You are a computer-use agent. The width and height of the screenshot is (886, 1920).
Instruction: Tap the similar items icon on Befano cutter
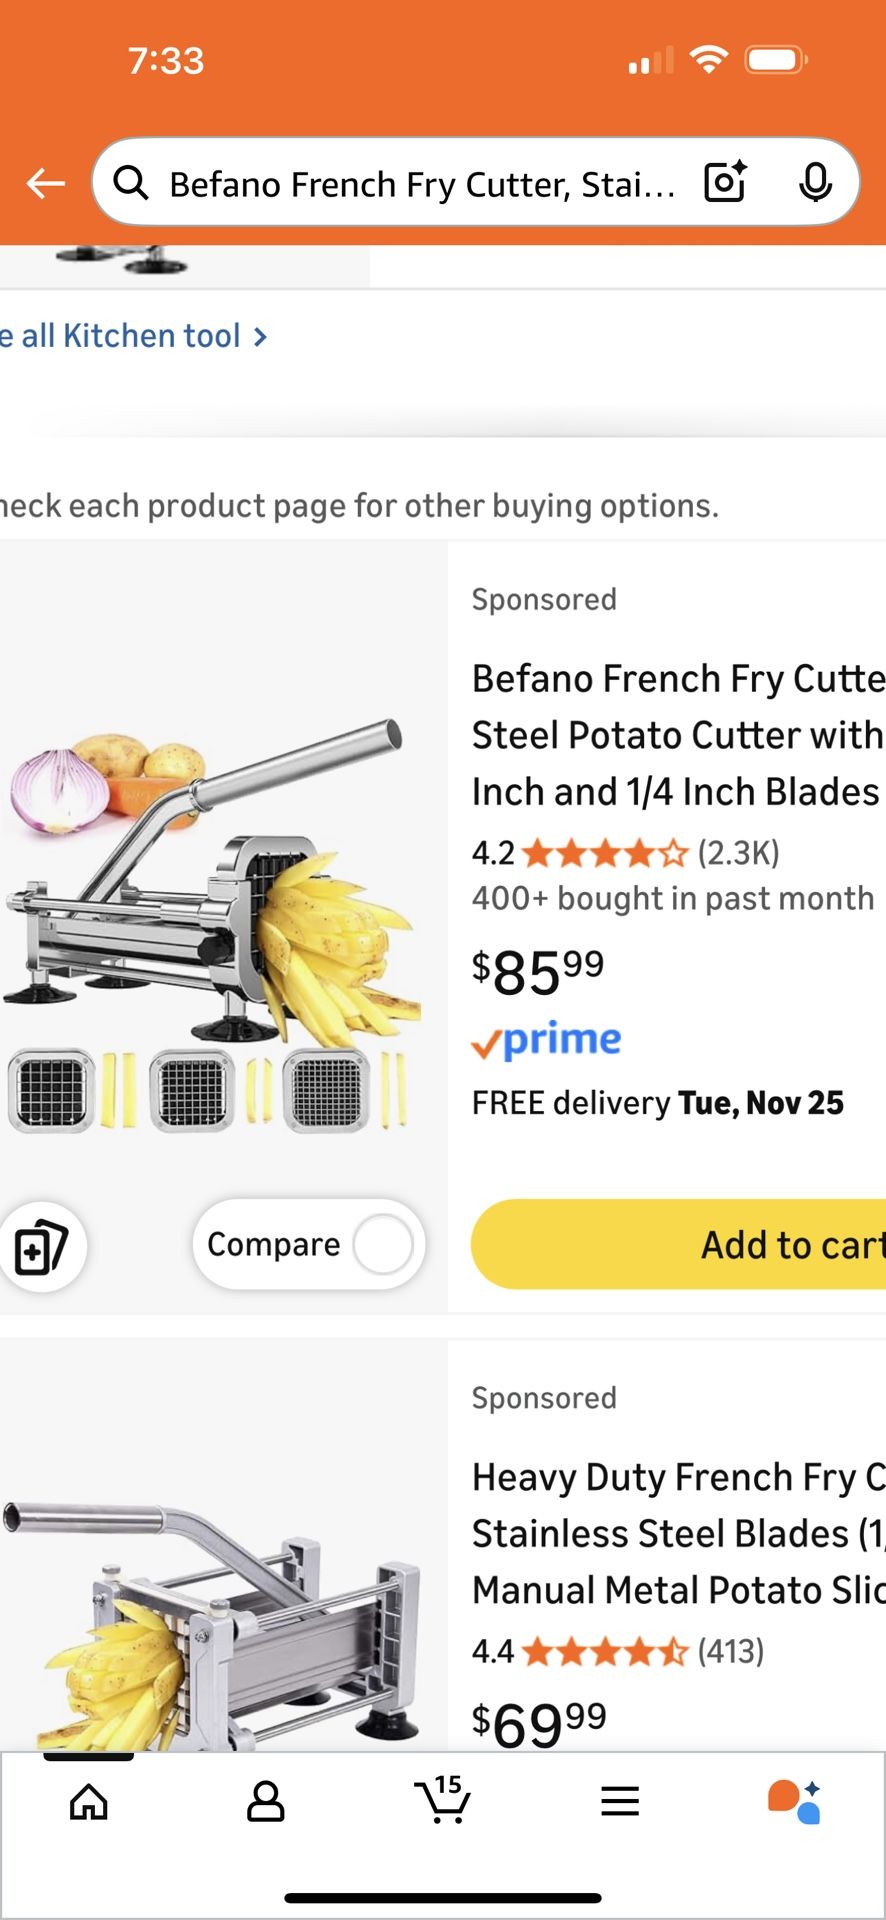coord(41,1246)
